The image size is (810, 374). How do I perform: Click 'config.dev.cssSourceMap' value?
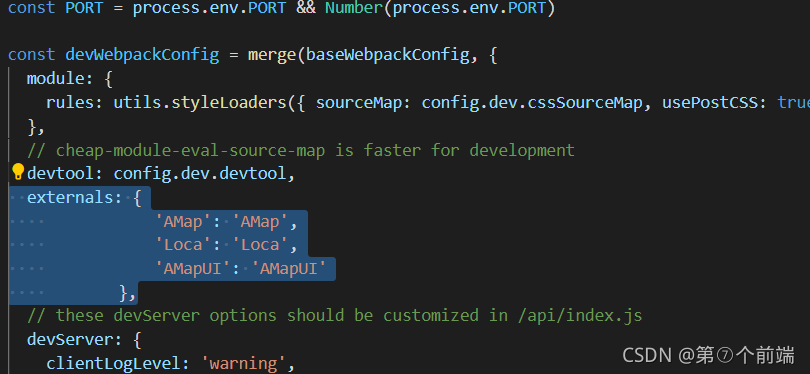(532, 103)
